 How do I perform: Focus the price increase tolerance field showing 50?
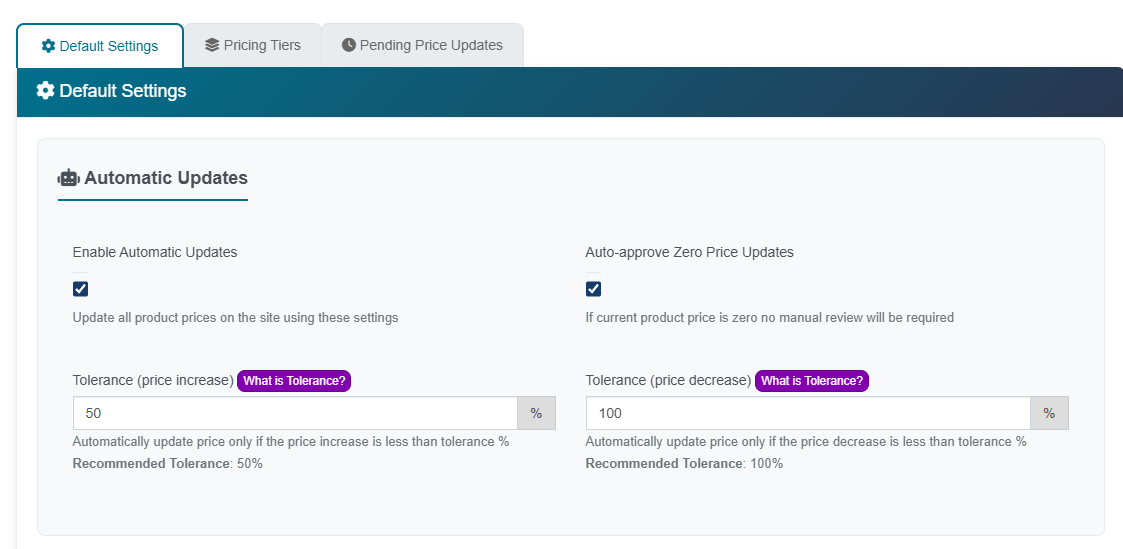(x=294, y=413)
